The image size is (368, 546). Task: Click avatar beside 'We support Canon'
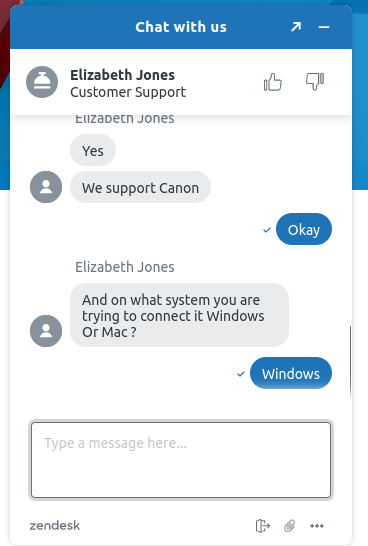pyautogui.click(x=46, y=187)
